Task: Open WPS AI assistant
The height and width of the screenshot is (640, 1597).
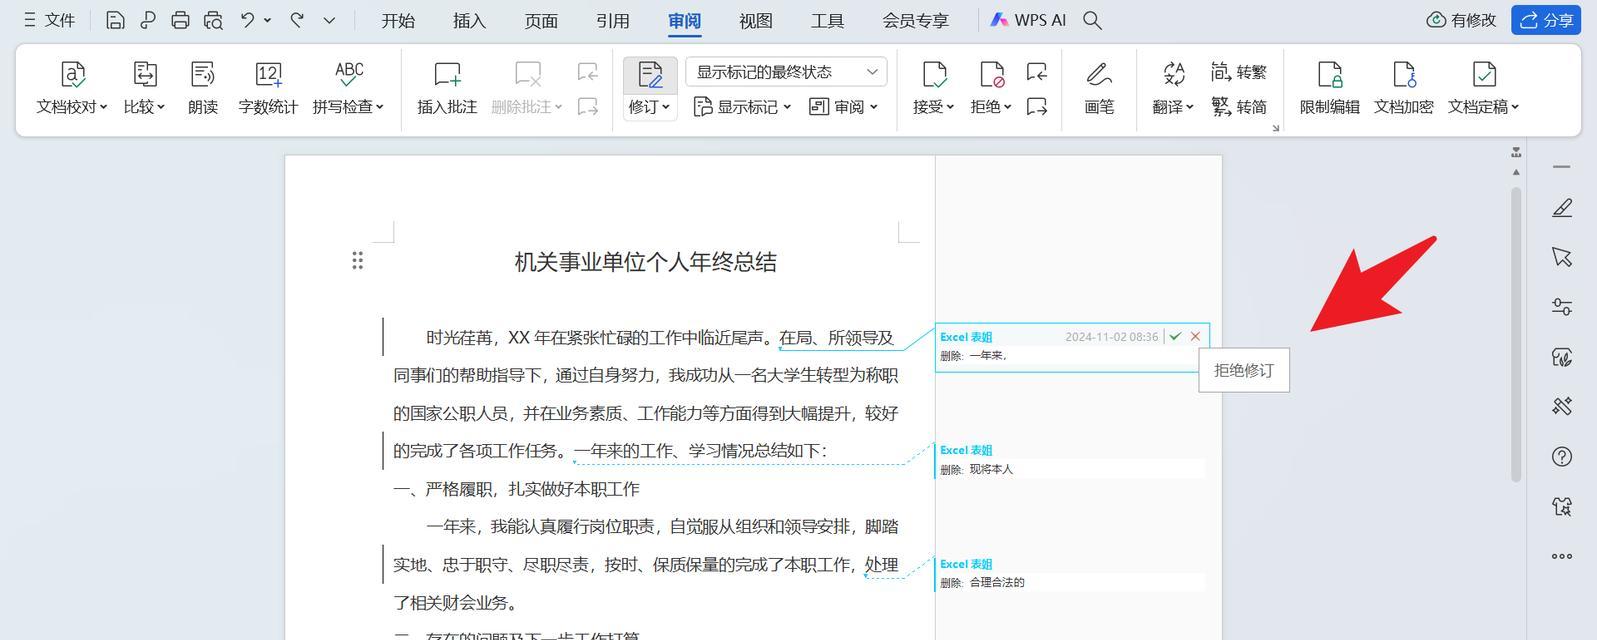Action: coord(1028,20)
